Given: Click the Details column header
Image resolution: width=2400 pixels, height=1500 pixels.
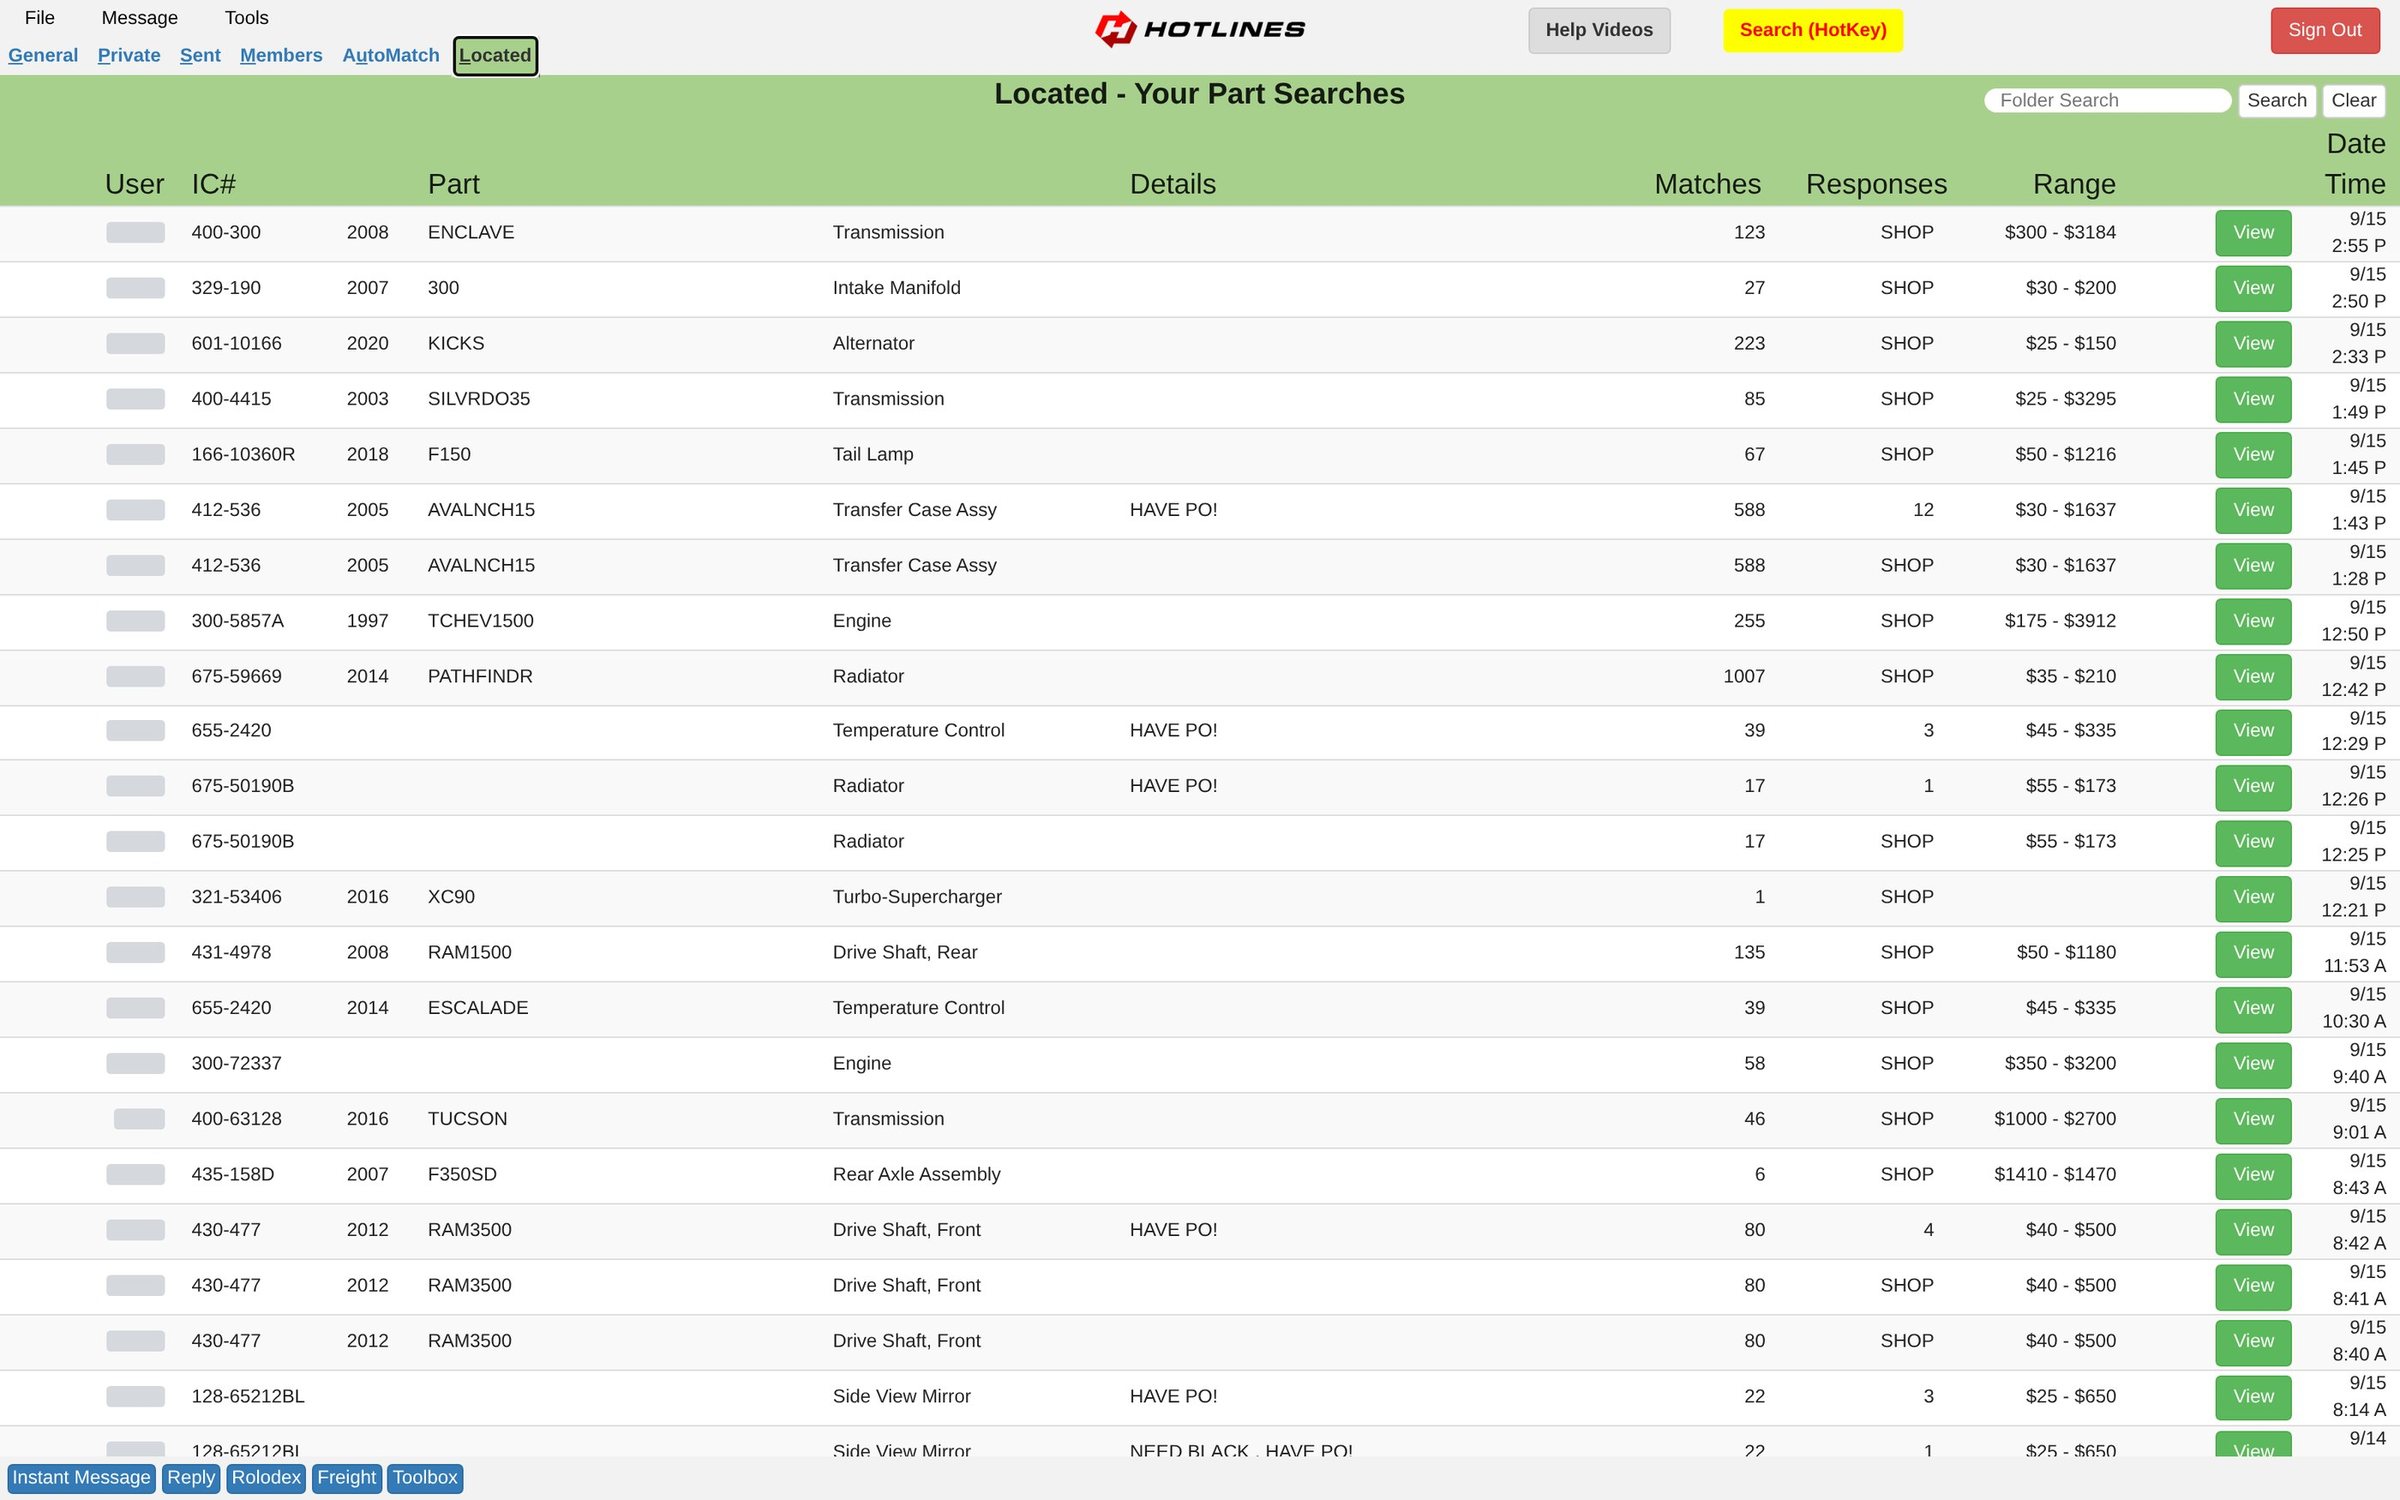Looking at the screenshot, I should coord(1173,184).
